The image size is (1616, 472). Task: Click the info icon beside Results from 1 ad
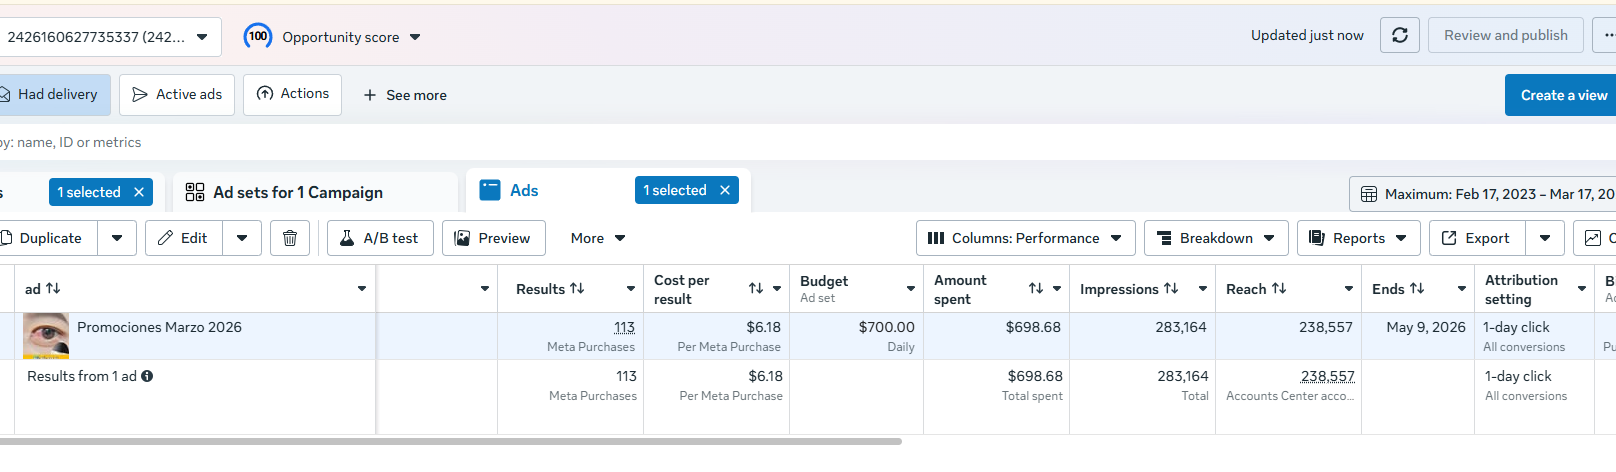[x=147, y=376]
